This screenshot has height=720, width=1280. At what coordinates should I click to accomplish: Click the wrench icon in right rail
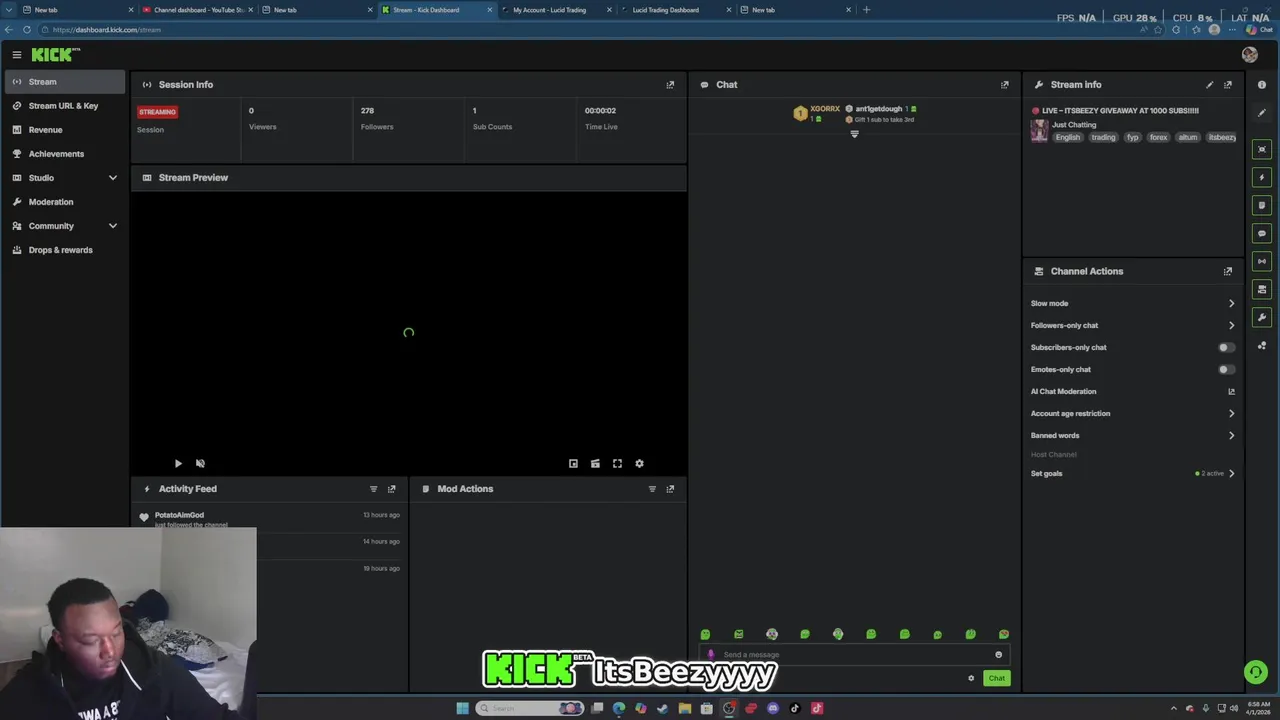point(1262,317)
